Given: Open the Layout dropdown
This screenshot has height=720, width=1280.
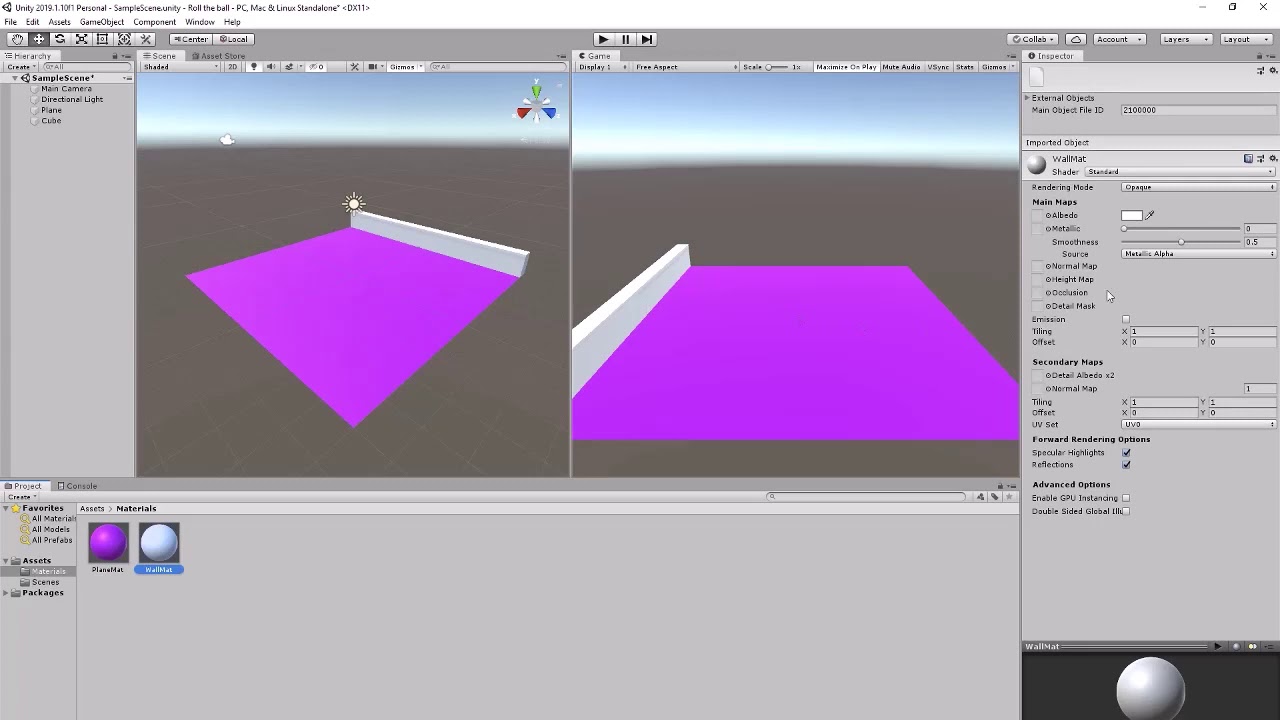Looking at the screenshot, I should coord(1245,39).
